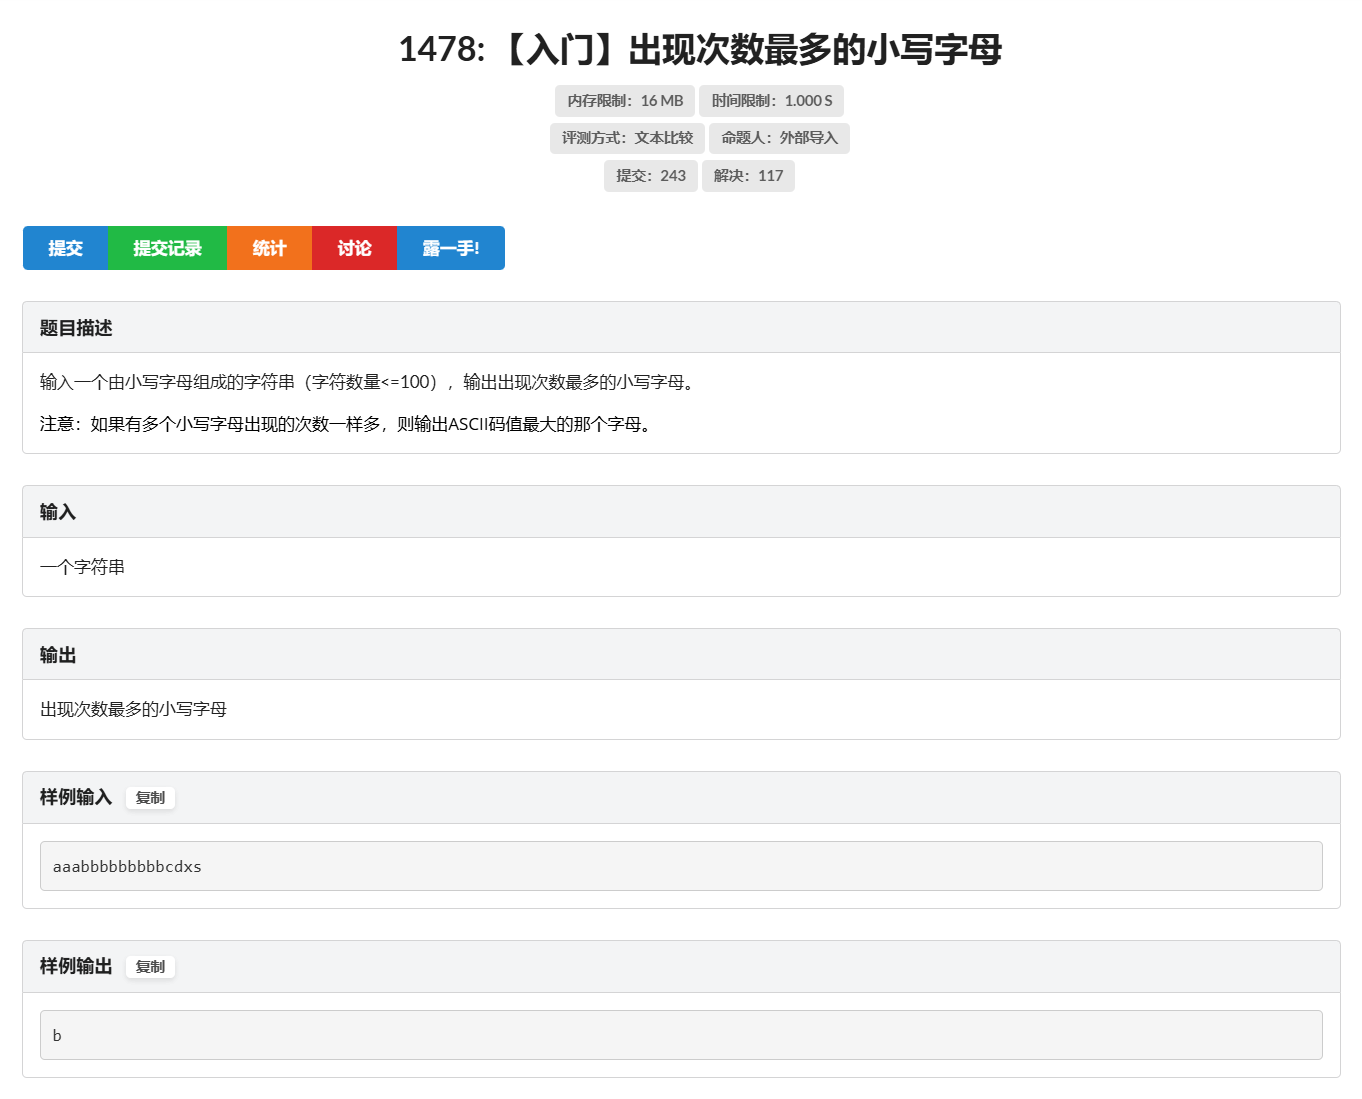Open the 提交记录 submission records page
This screenshot has width=1362, height=1099.
(x=167, y=248)
